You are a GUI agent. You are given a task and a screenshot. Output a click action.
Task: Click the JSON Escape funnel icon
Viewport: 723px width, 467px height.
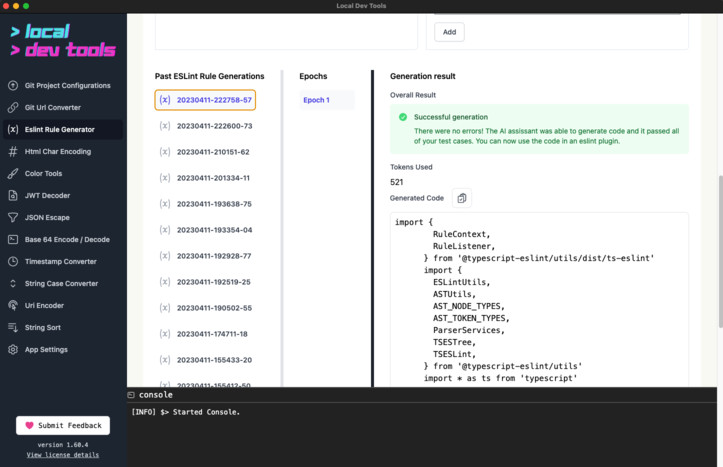click(x=13, y=218)
